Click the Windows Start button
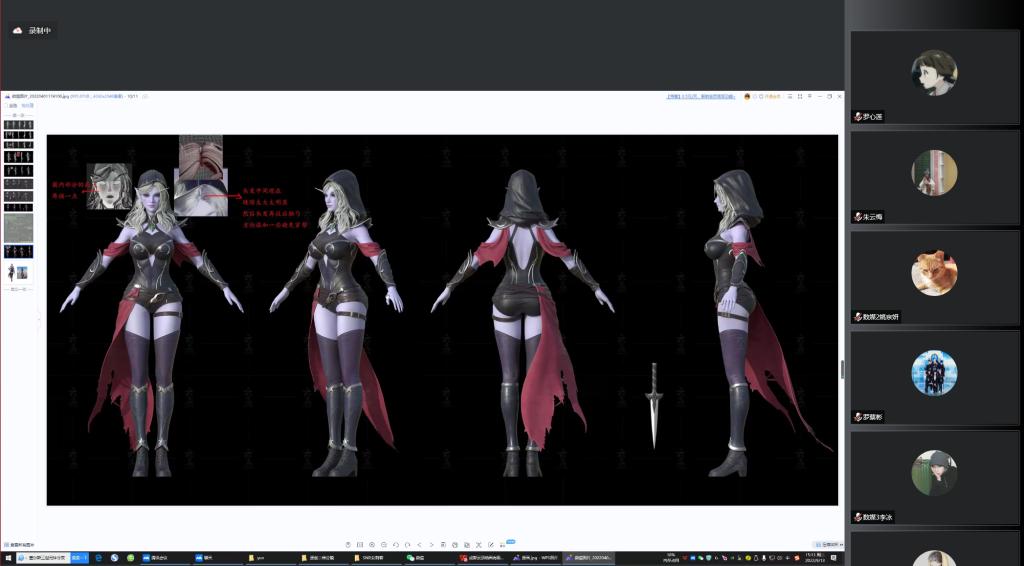 click(x=7, y=558)
